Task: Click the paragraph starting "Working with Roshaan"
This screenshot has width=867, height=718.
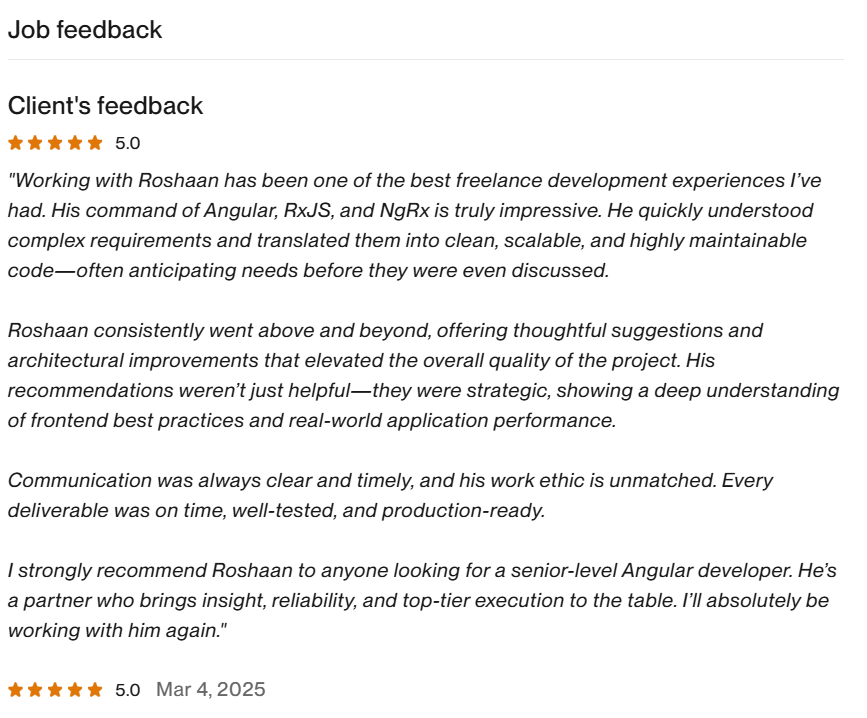Action: (415, 225)
